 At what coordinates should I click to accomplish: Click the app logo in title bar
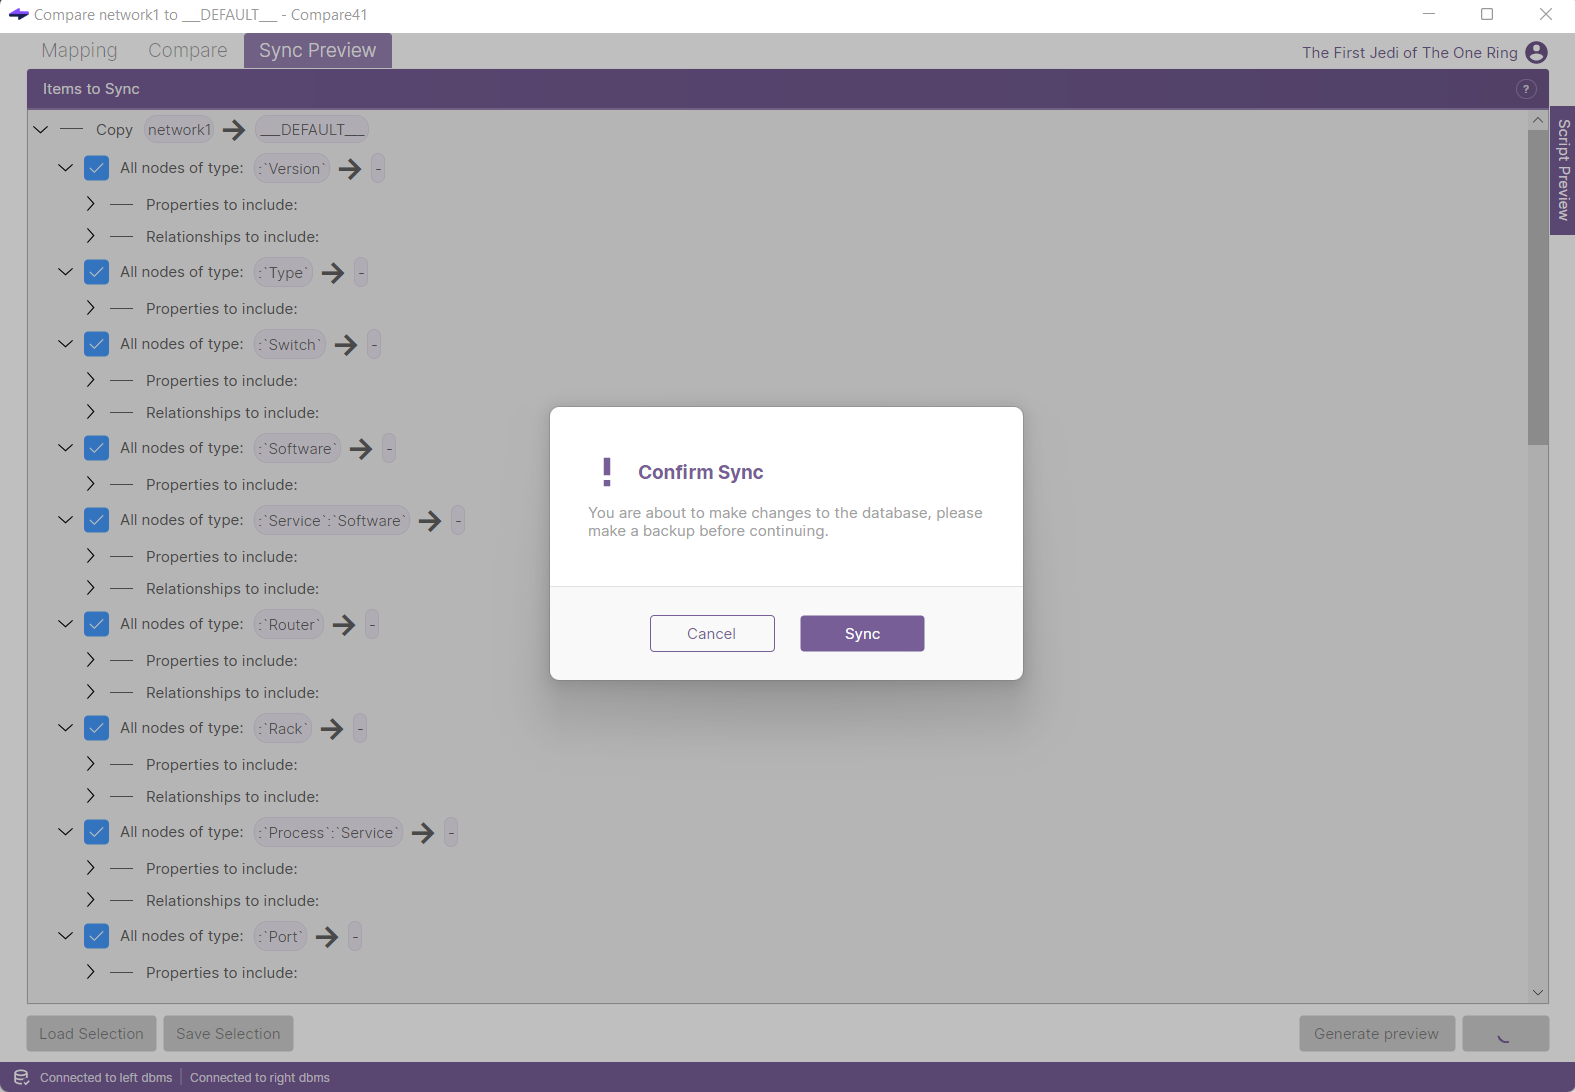pos(18,14)
